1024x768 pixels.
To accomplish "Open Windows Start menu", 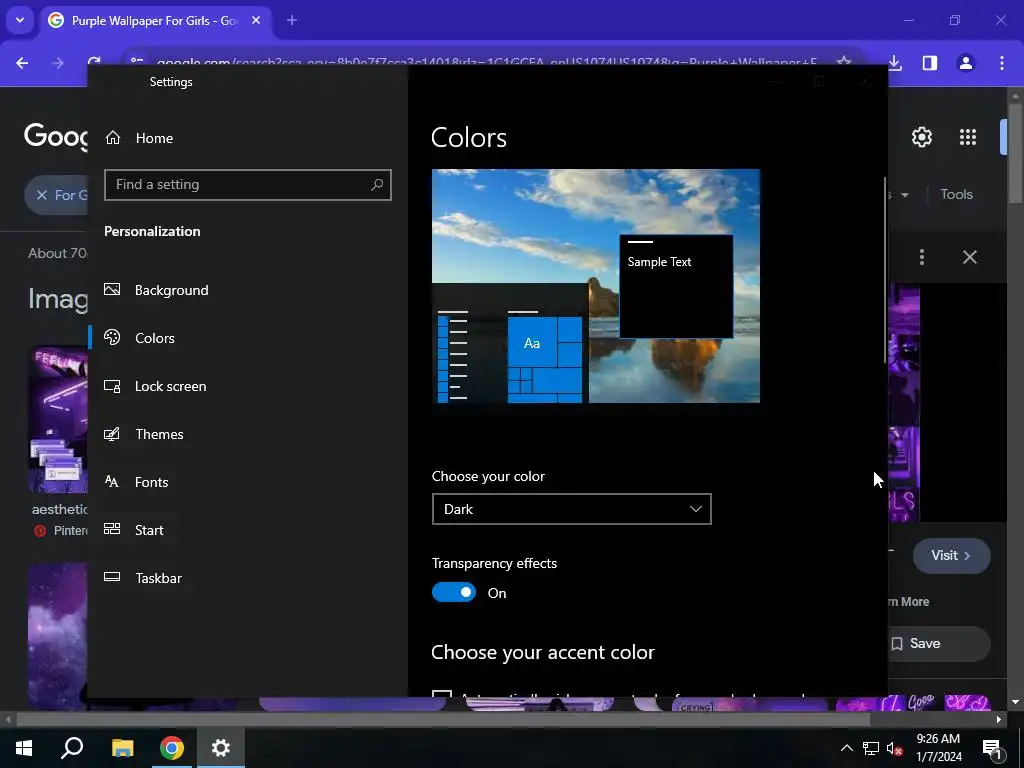I will [x=24, y=748].
